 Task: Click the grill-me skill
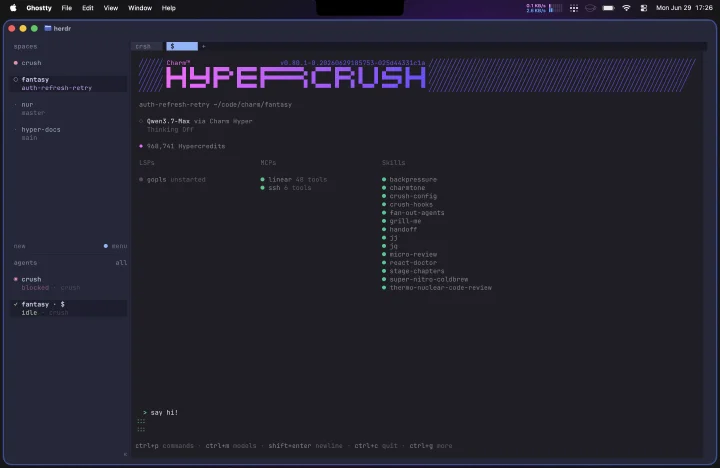pyautogui.click(x=402, y=221)
